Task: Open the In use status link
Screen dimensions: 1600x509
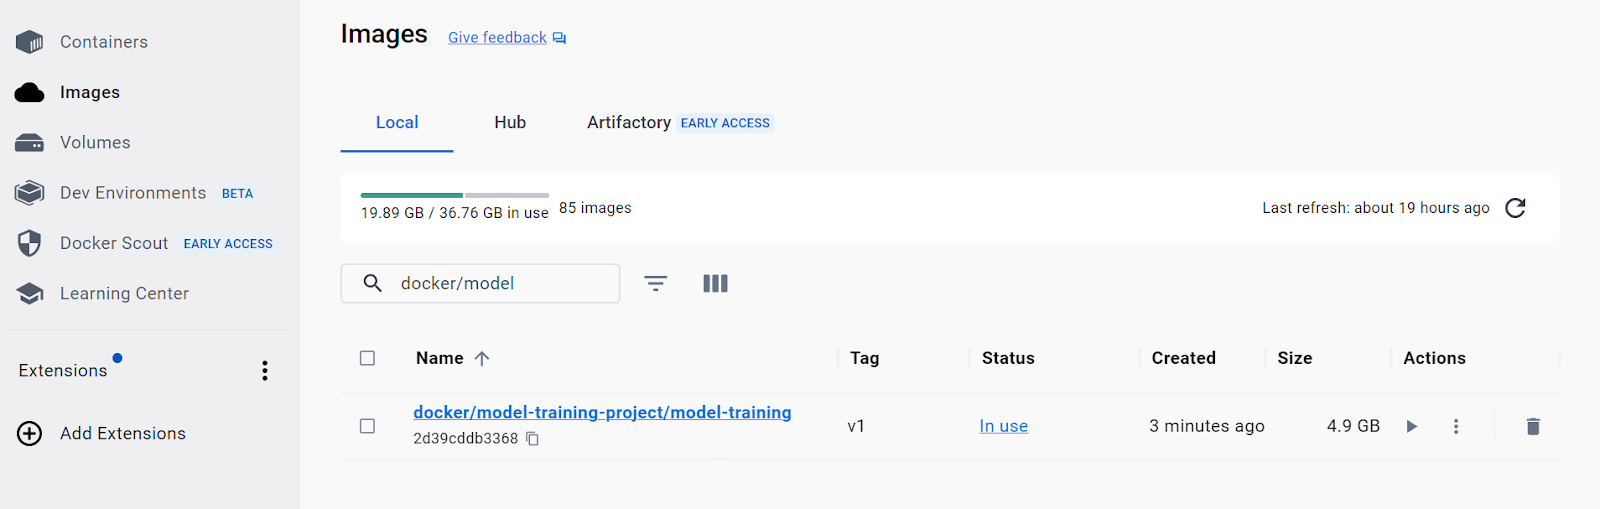Action: [1003, 426]
